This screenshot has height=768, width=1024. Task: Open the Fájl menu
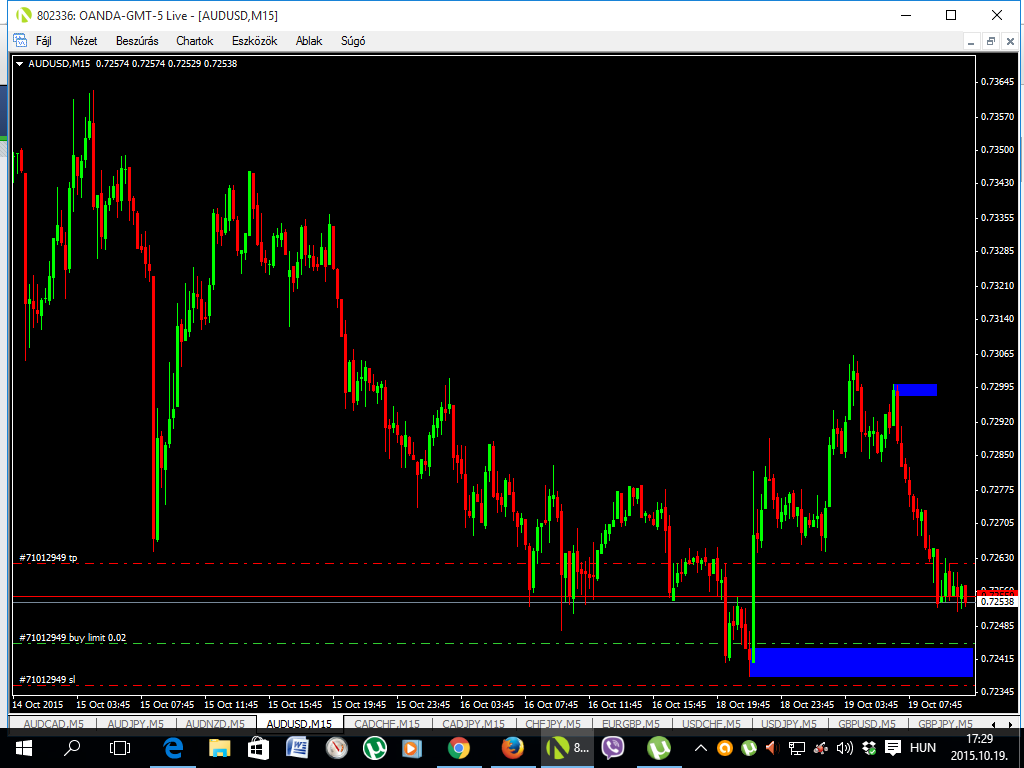click(x=43, y=41)
